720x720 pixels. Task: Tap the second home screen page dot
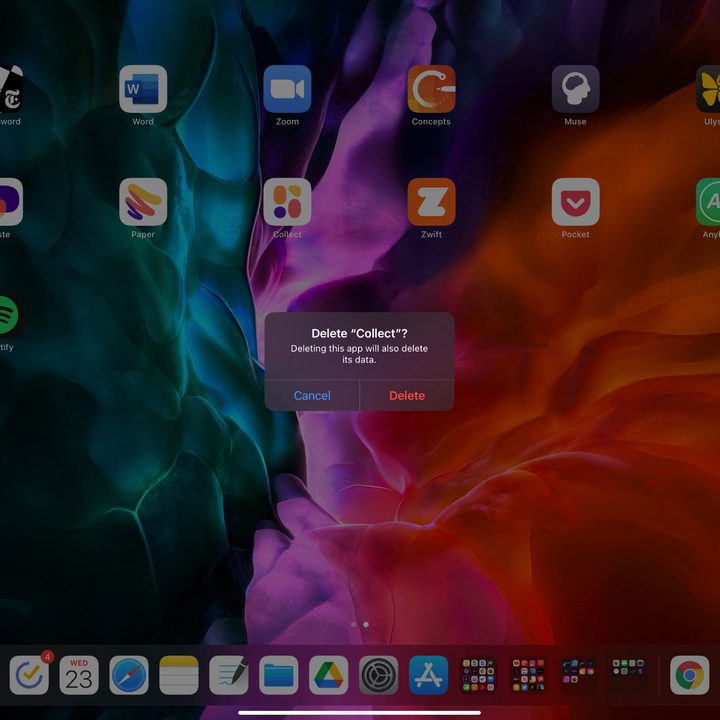point(366,624)
